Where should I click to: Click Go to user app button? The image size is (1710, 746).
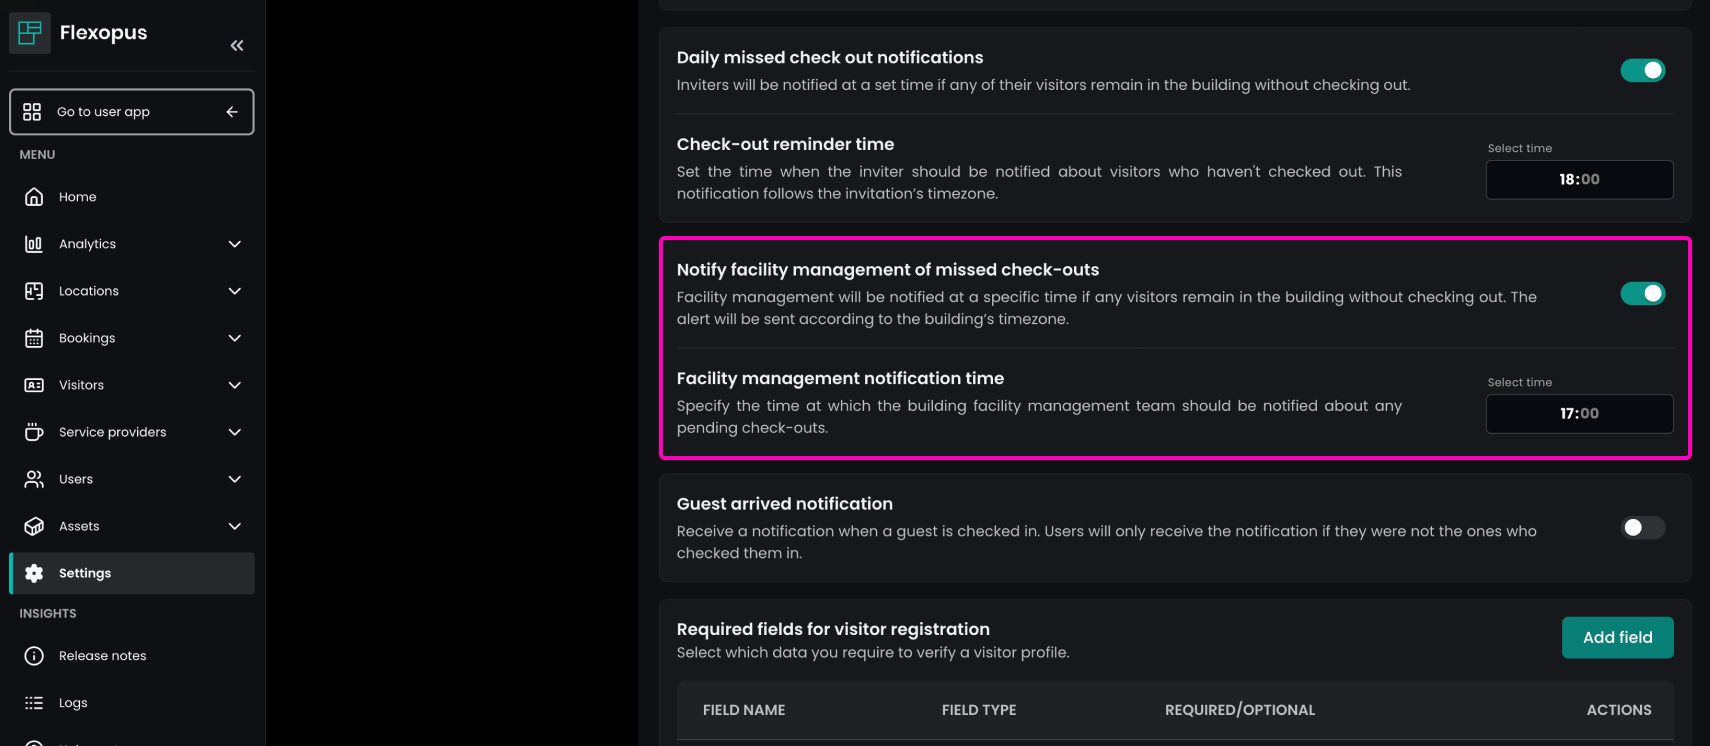point(132,112)
